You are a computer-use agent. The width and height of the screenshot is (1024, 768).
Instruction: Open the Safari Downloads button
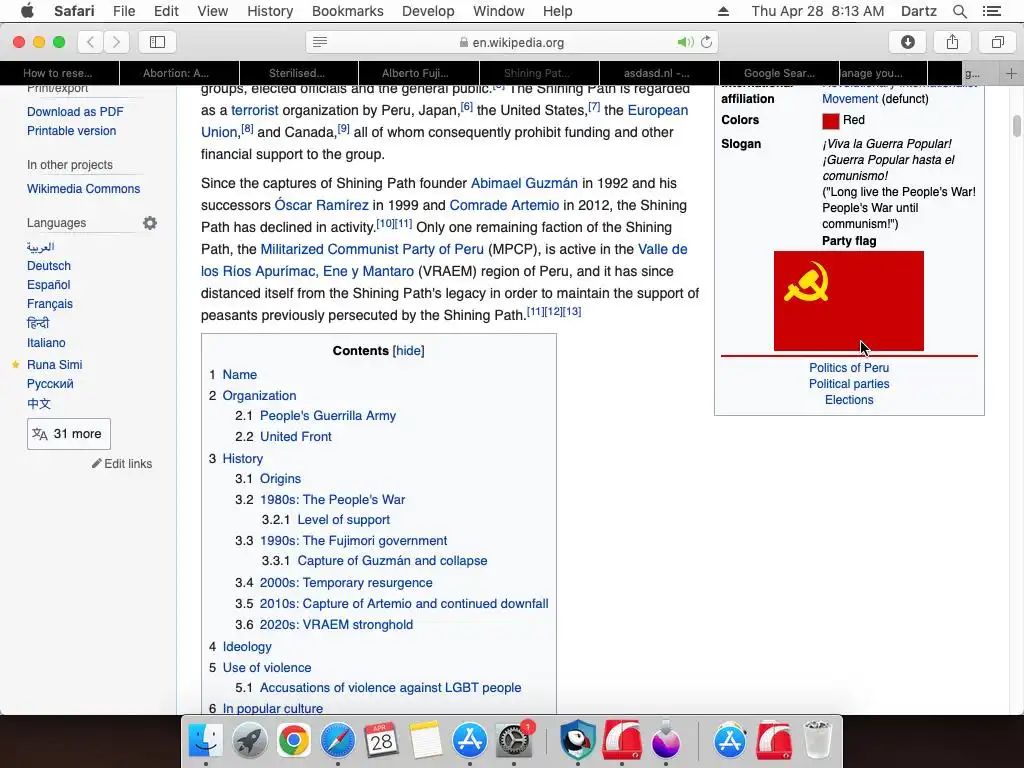(908, 42)
